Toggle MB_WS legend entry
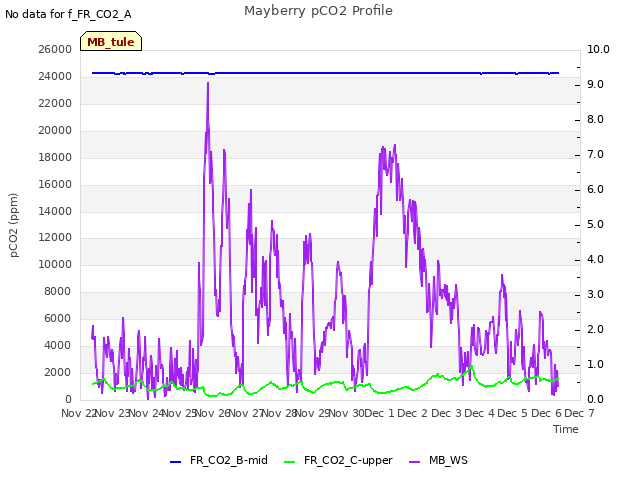 click(x=438, y=460)
